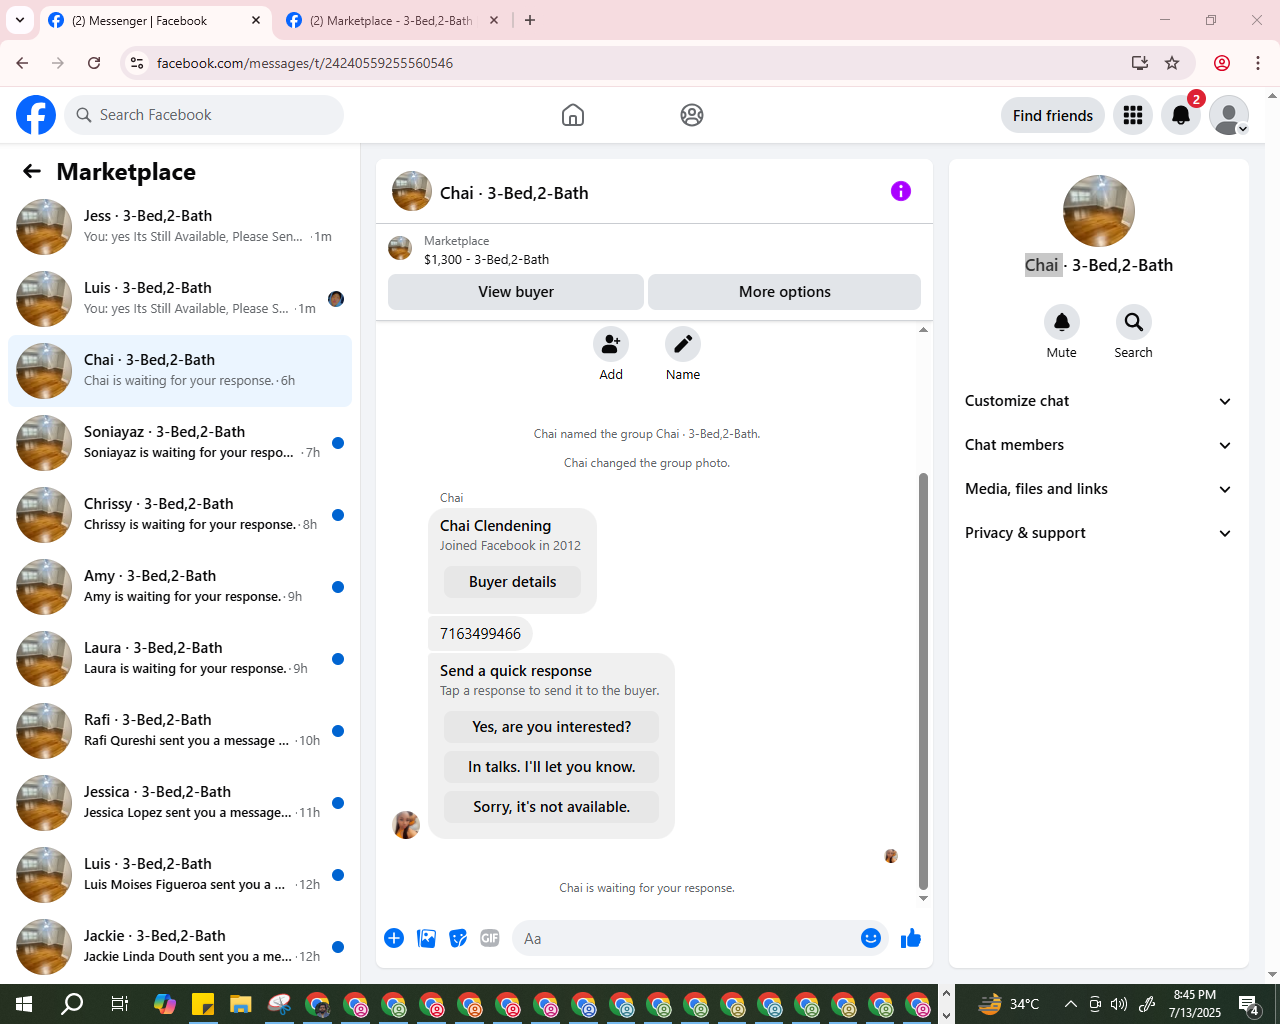Click Find friends button
The height and width of the screenshot is (1024, 1280).
point(1053,115)
